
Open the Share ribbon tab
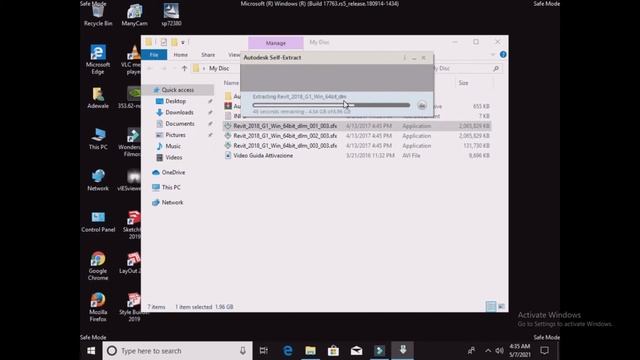click(x=208, y=55)
